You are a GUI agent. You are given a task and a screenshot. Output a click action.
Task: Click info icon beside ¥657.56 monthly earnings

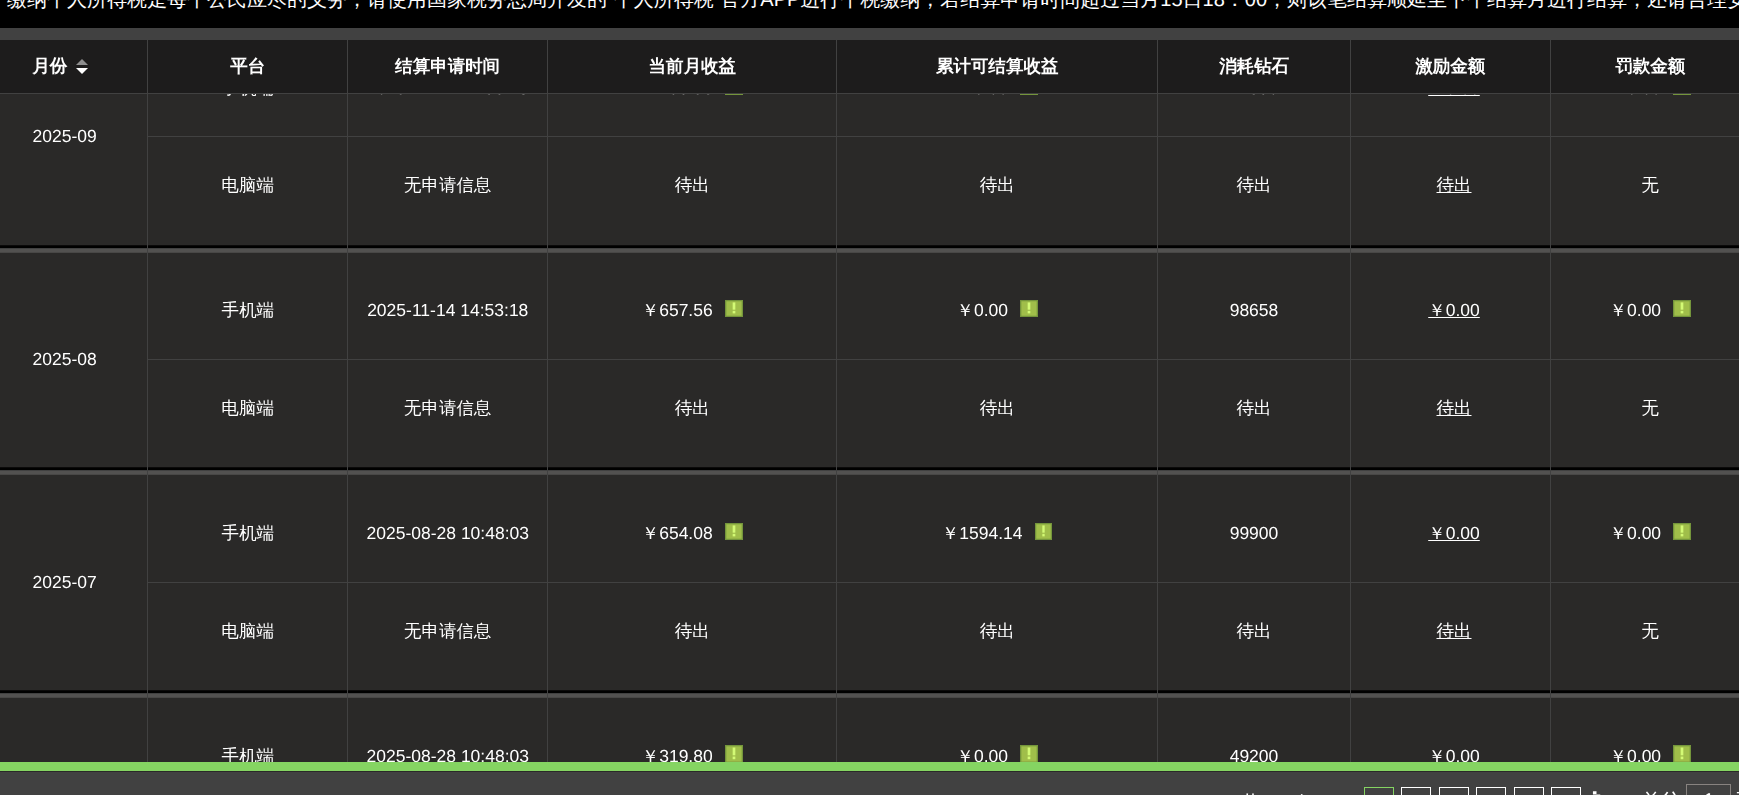(734, 309)
